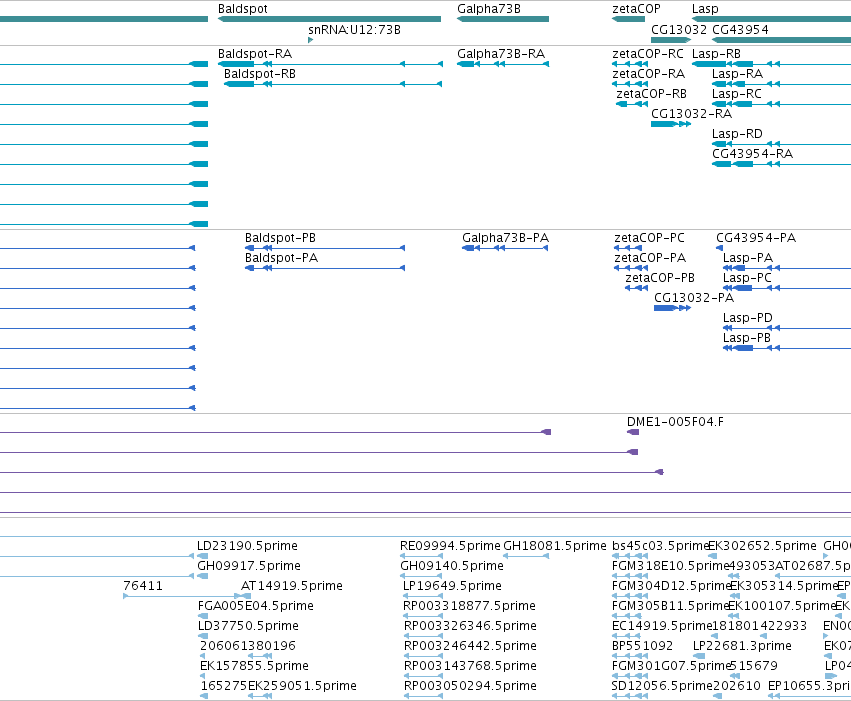Viewport: 851px width, 701px height.
Task: Click the DME1-005F04.F feature label
Action: click(x=675, y=422)
